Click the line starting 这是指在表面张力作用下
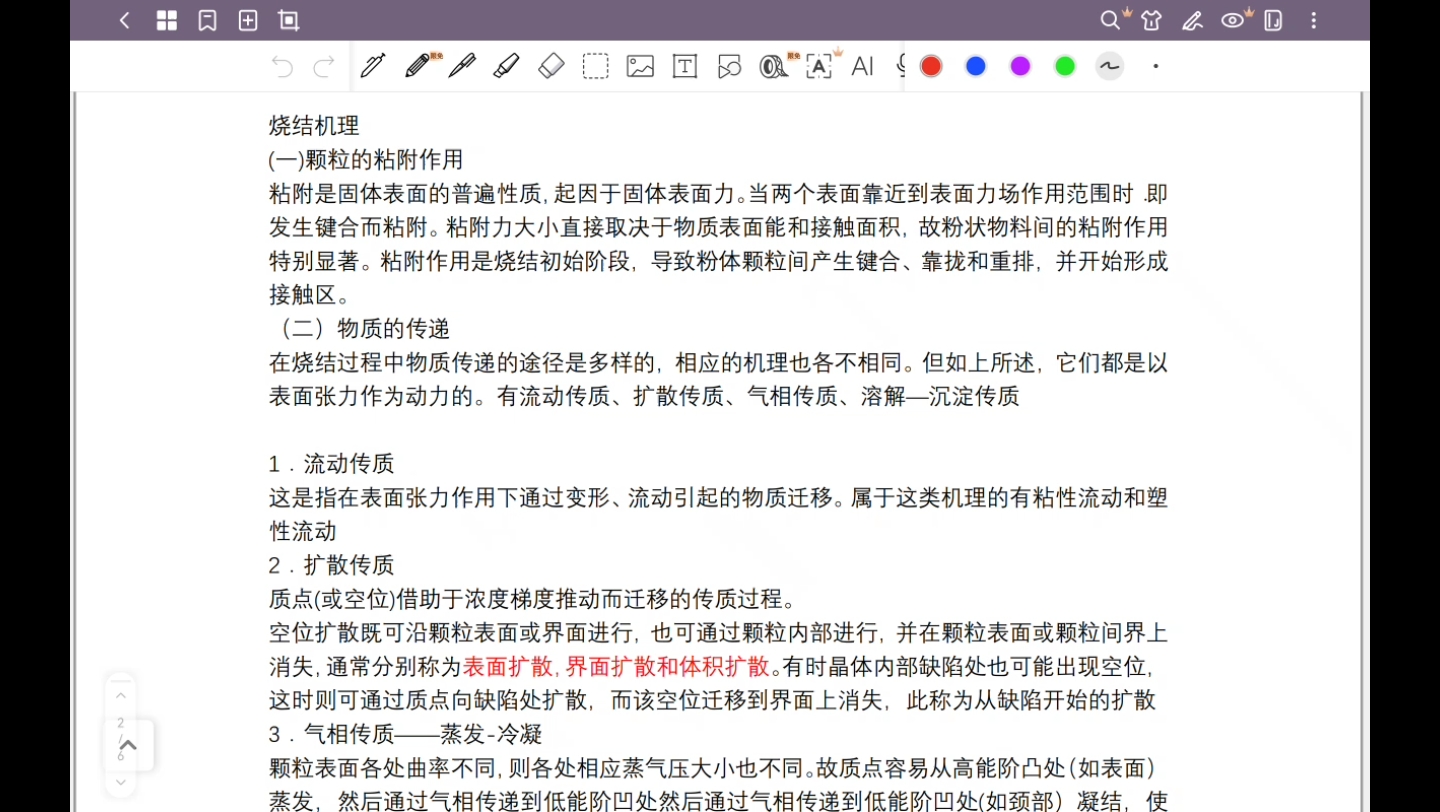Viewport: 1440px width, 812px height. click(718, 498)
